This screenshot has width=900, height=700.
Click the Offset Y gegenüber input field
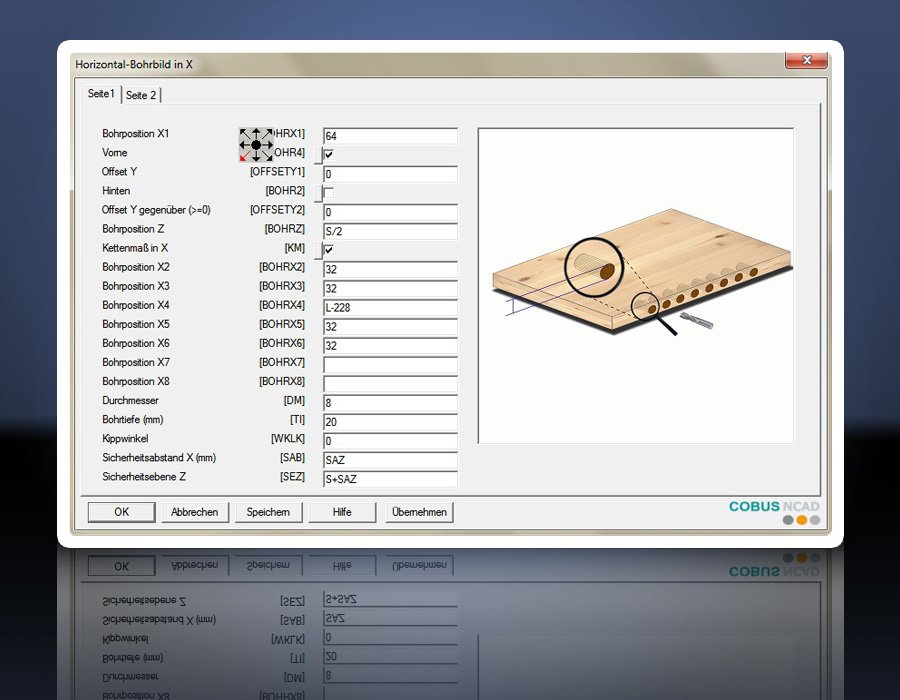(x=390, y=212)
